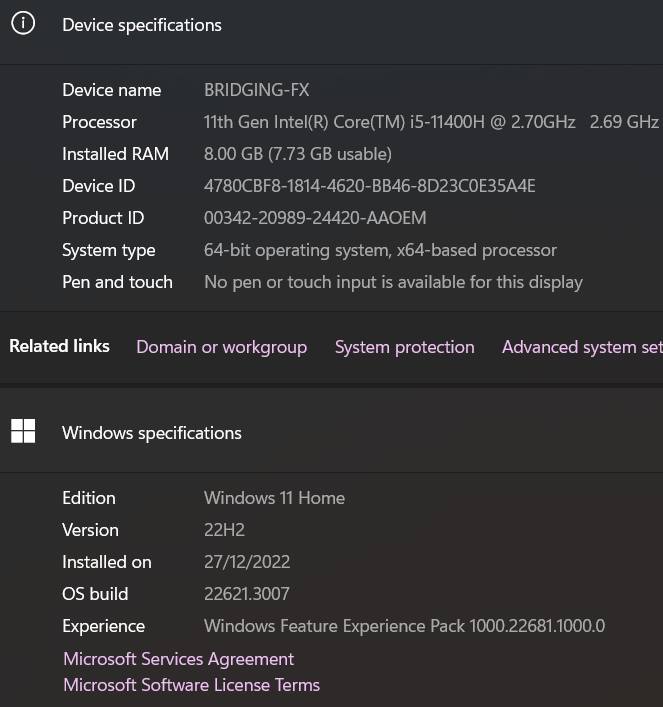Click the Version label
This screenshot has height=707, width=663.
click(x=91, y=530)
